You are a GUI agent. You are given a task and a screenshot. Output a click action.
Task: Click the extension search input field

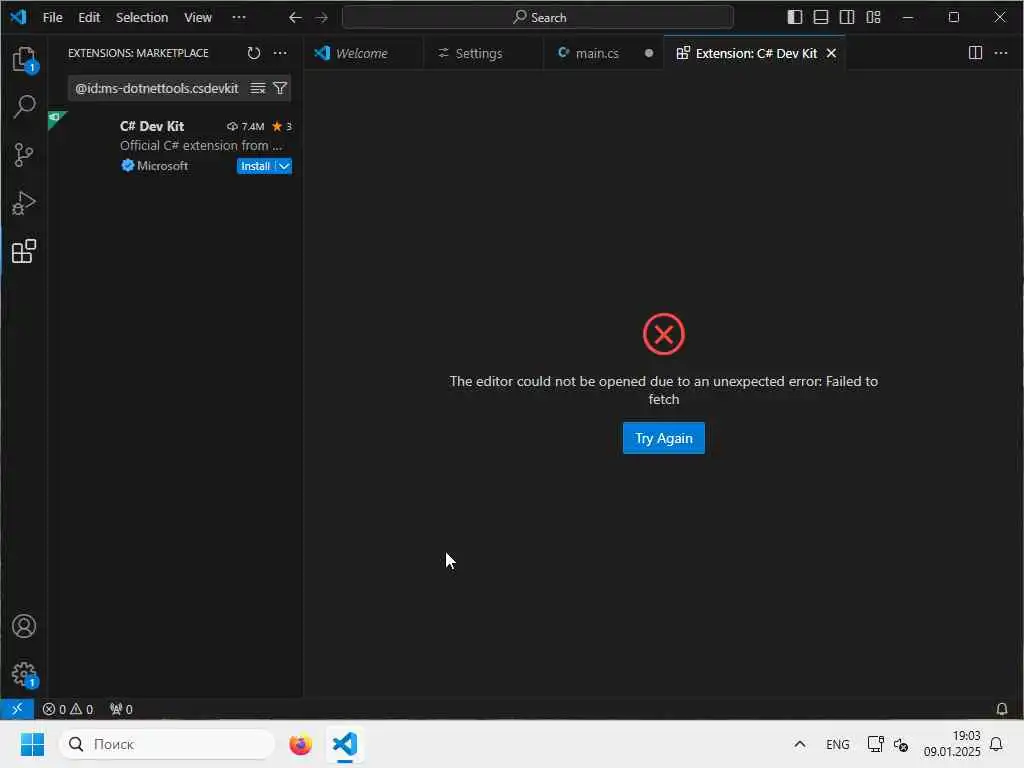tap(157, 88)
